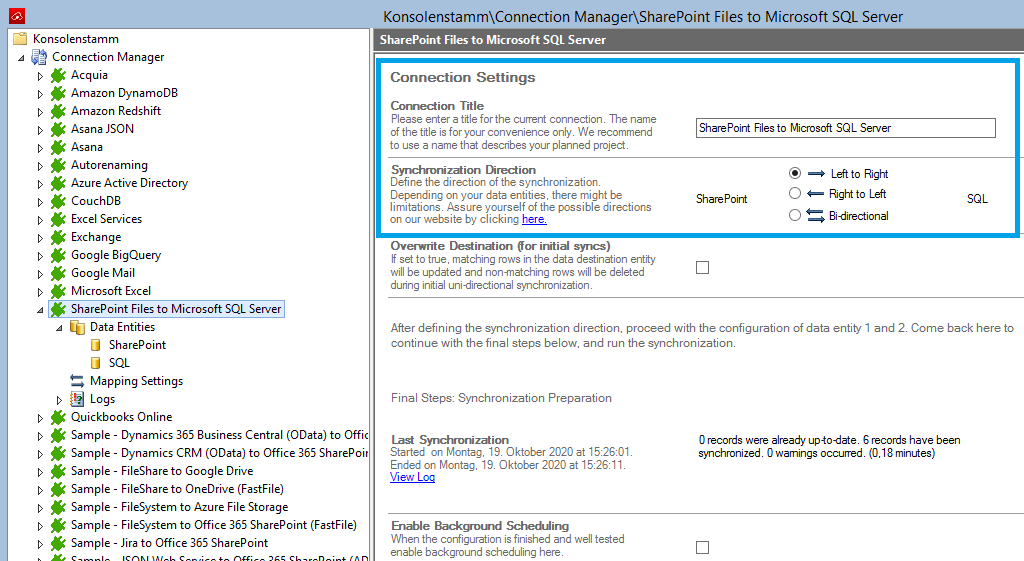The image size is (1024, 561).
Task: Expand the Acquia connection node
Action: click(x=41, y=76)
